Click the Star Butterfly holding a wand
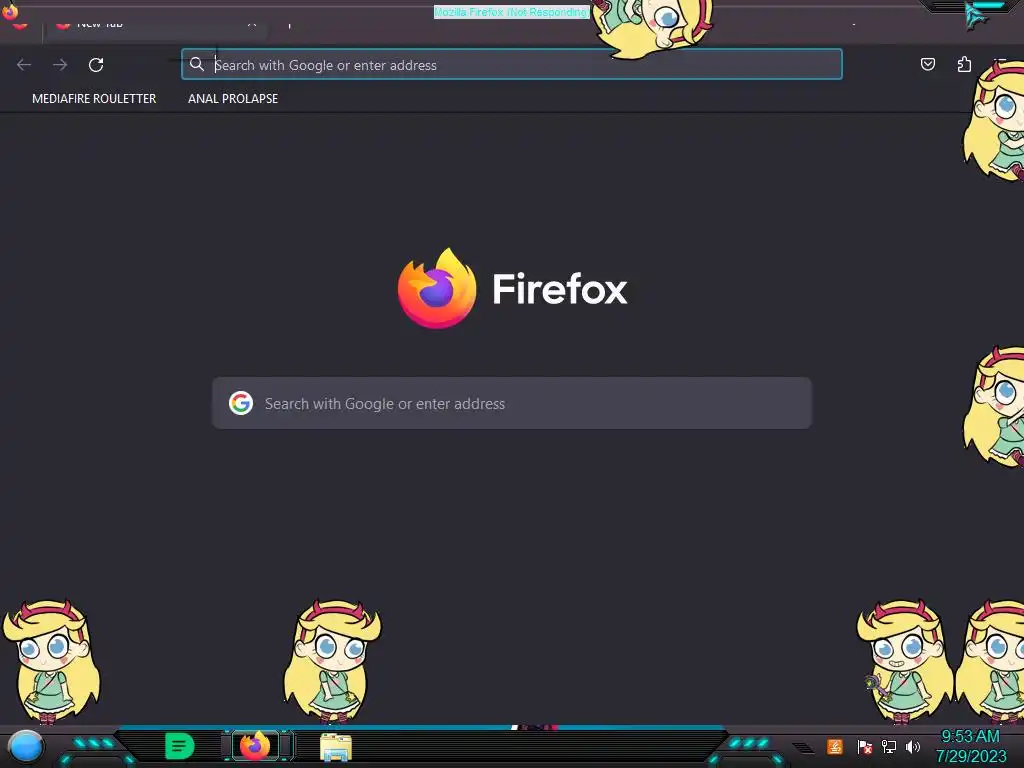Viewport: 1024px width, 768px height. pyautogui.click(x=906, y=662)
